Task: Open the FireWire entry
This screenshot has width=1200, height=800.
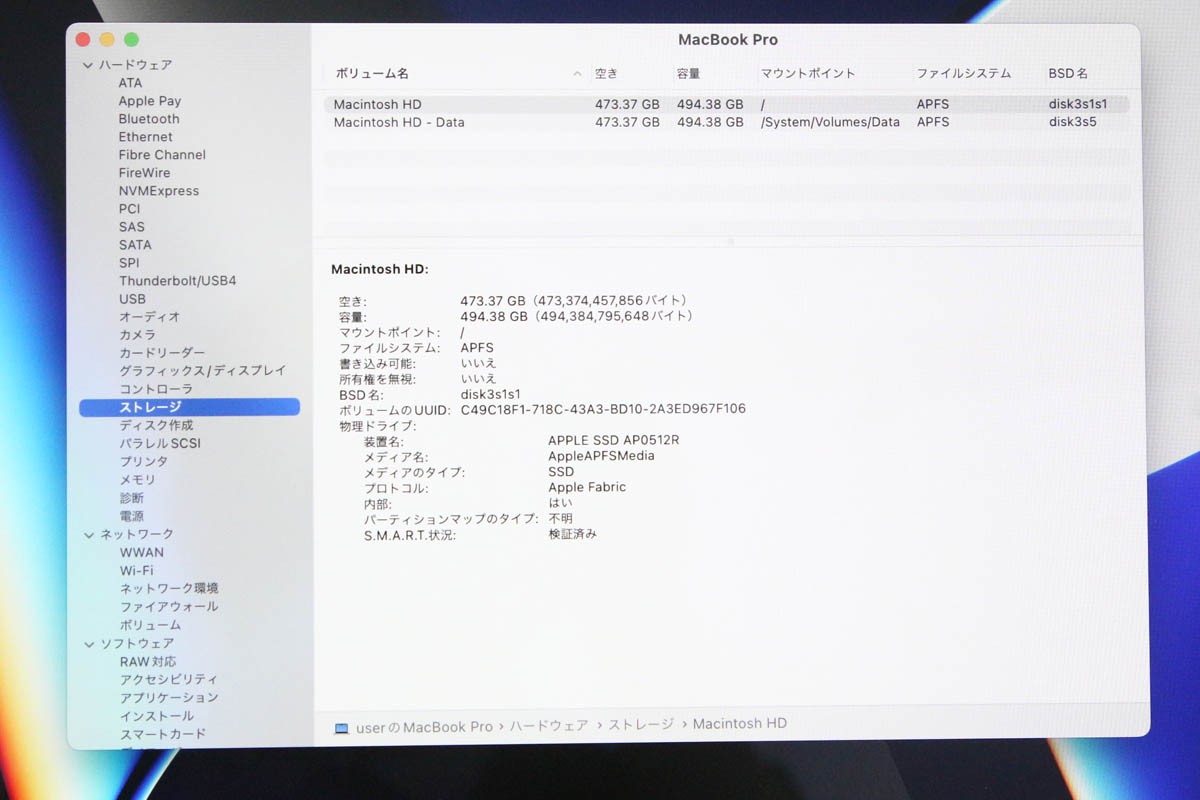Action: coord(144,173)
